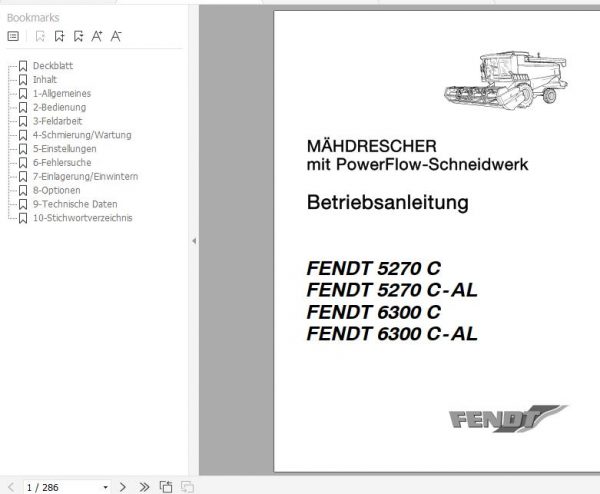The height and width of the screenshot is (494, 600).
Task: Open the Inhalt bookmark
Action: click(45, 80)
